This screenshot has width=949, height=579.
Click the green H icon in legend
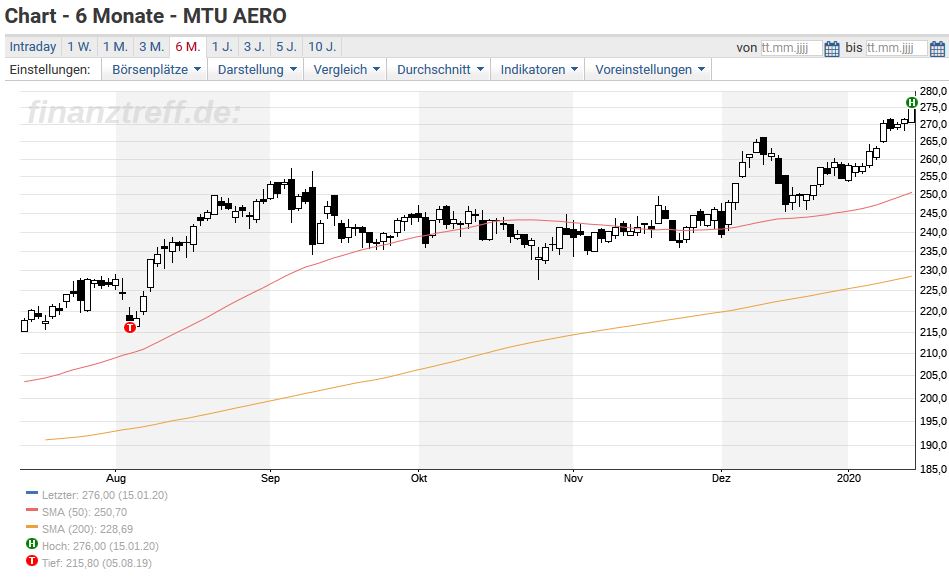click(x=32, y=544)
